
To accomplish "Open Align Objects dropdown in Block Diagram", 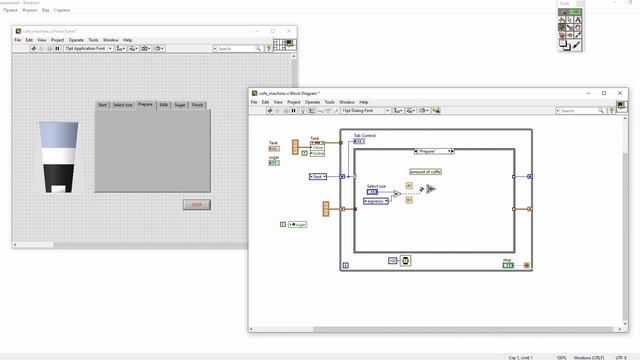I will 398,111.
